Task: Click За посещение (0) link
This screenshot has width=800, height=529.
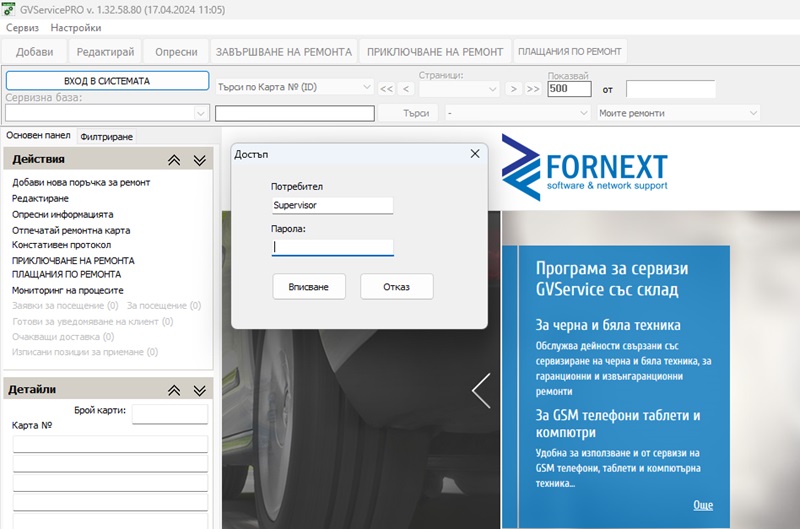Action: [x=164, y=305]
